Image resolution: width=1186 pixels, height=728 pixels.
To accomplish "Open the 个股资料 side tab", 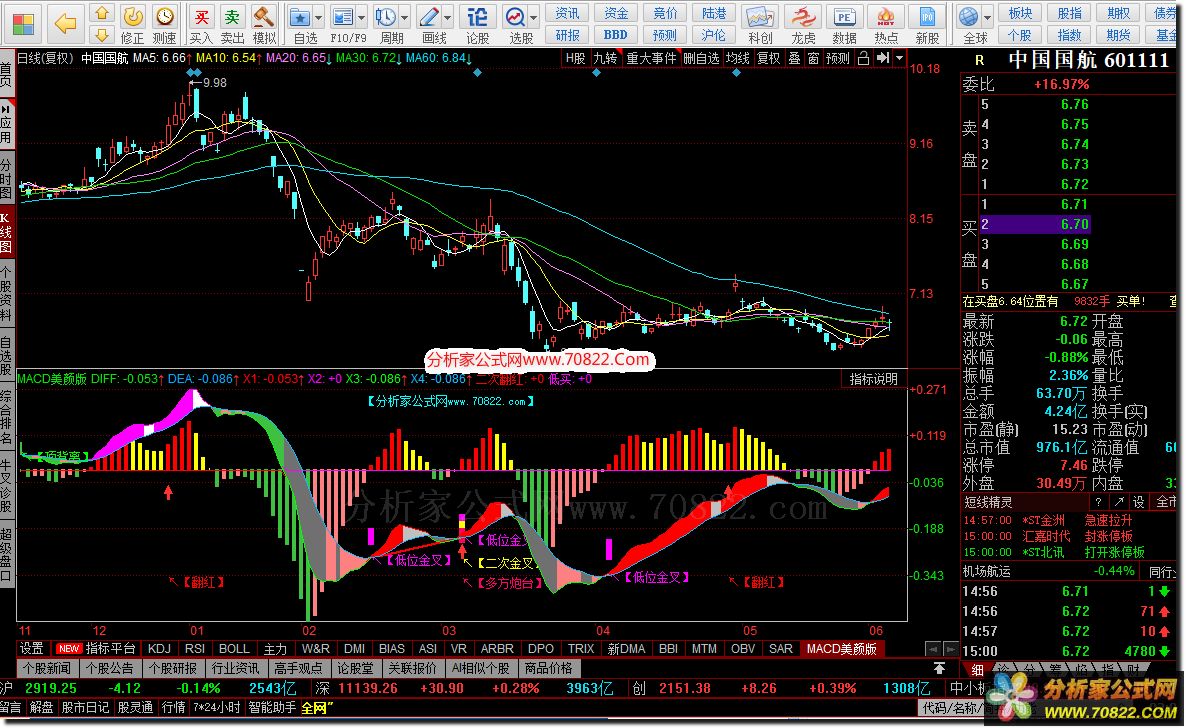I will (x=6, y=294).
